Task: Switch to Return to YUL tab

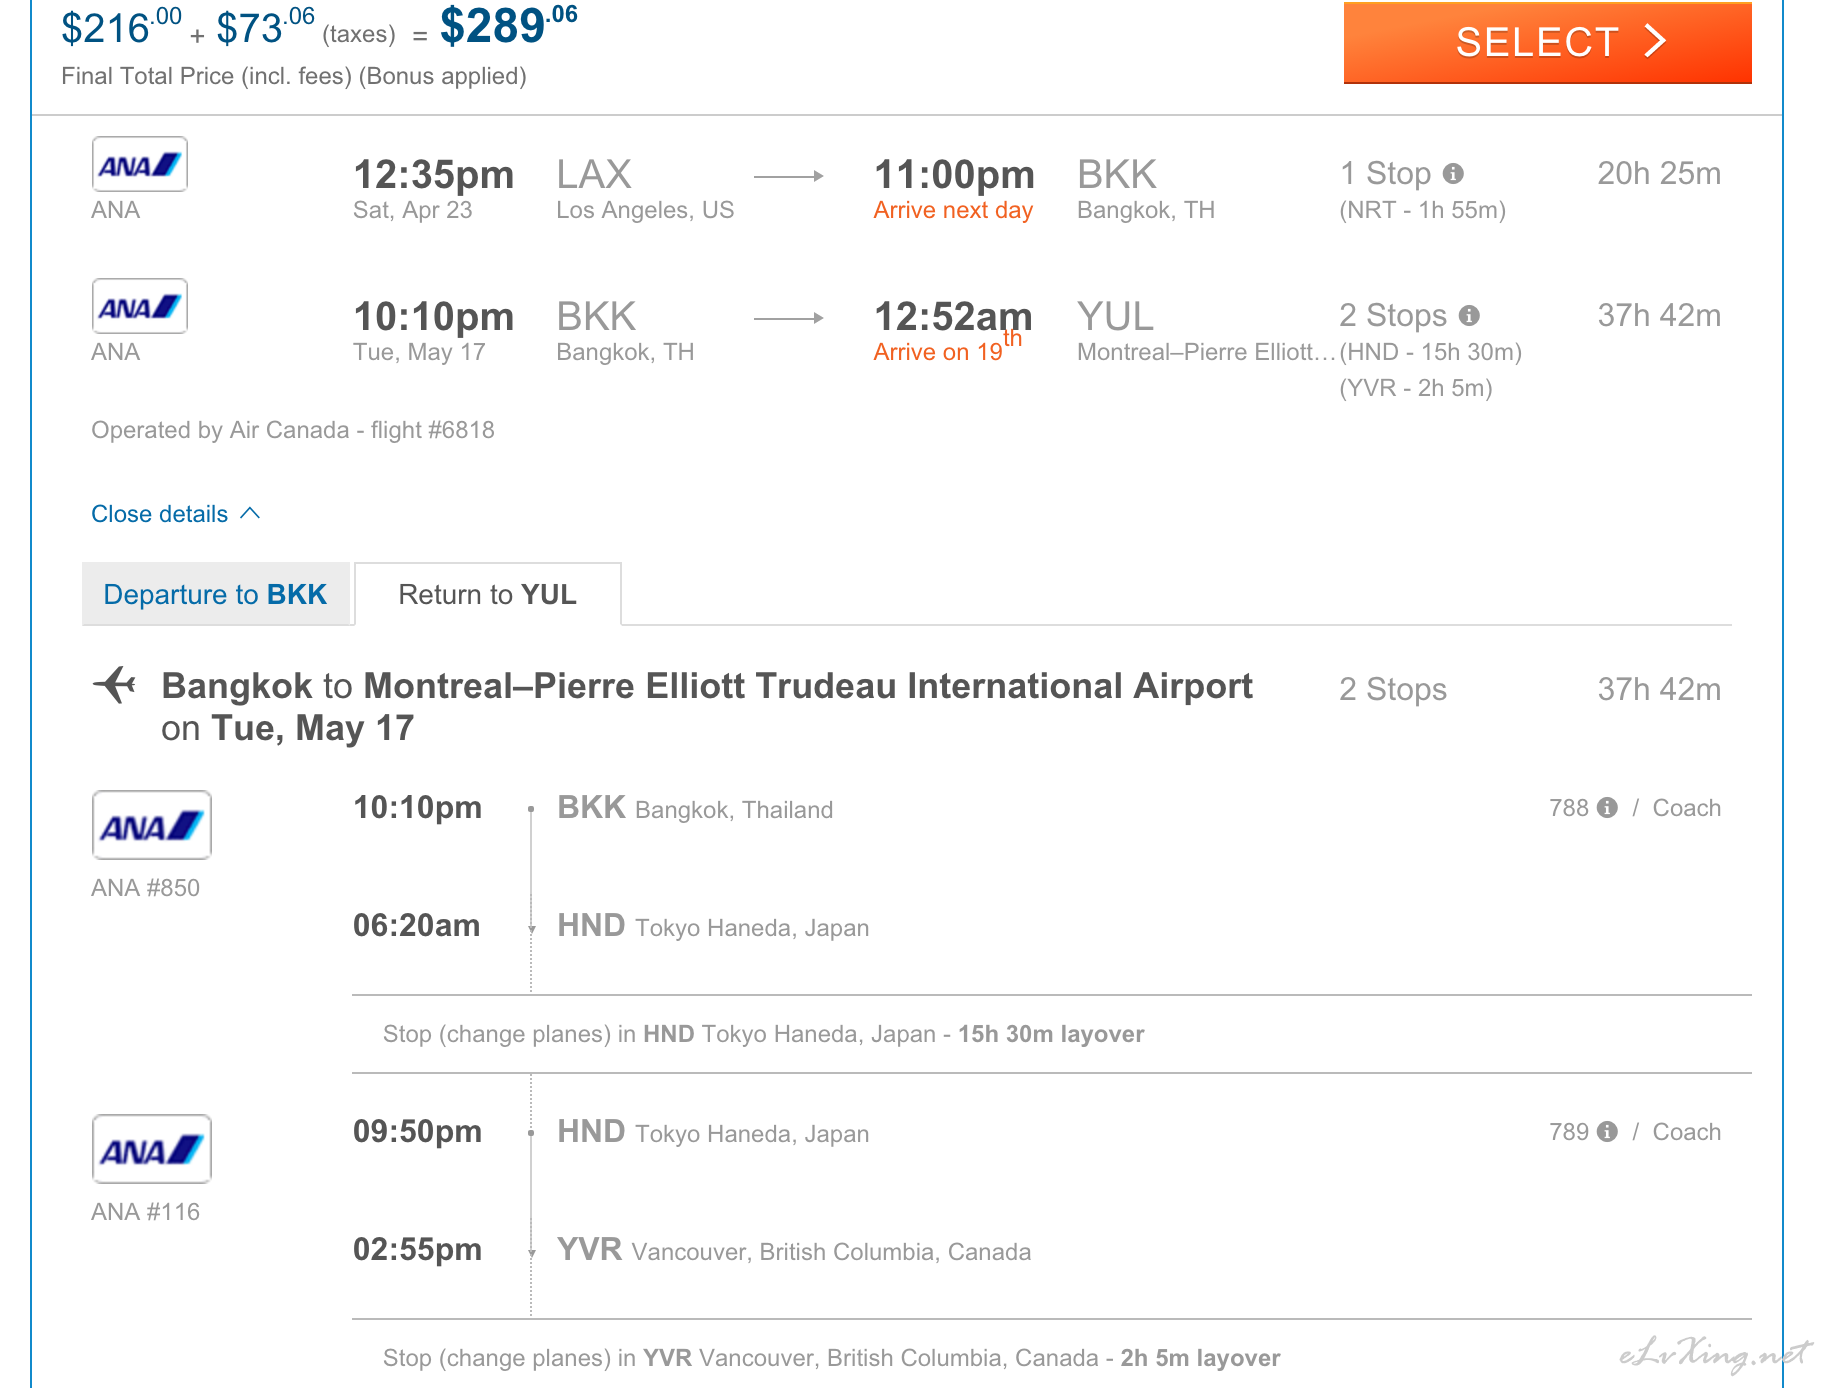Action: (x=488, y=594)
